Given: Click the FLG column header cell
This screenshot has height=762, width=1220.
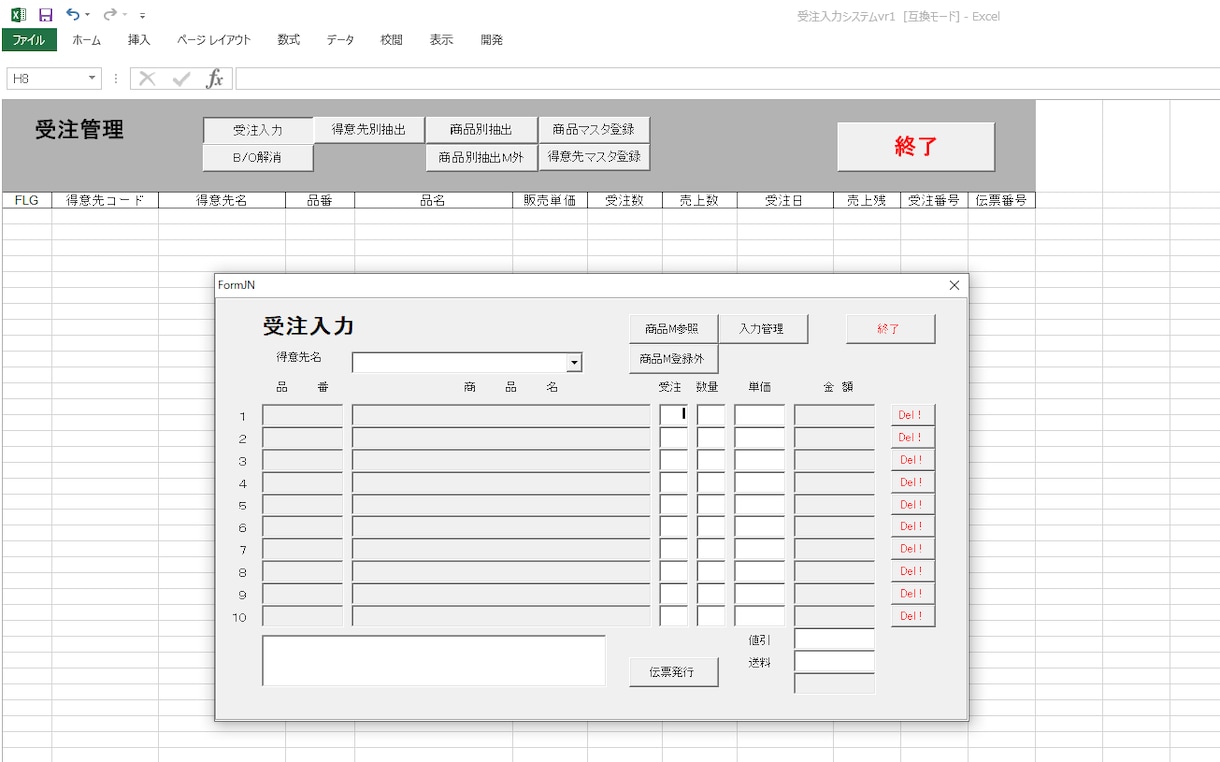Looking at the screenshot, I should (x=27, y=200).
